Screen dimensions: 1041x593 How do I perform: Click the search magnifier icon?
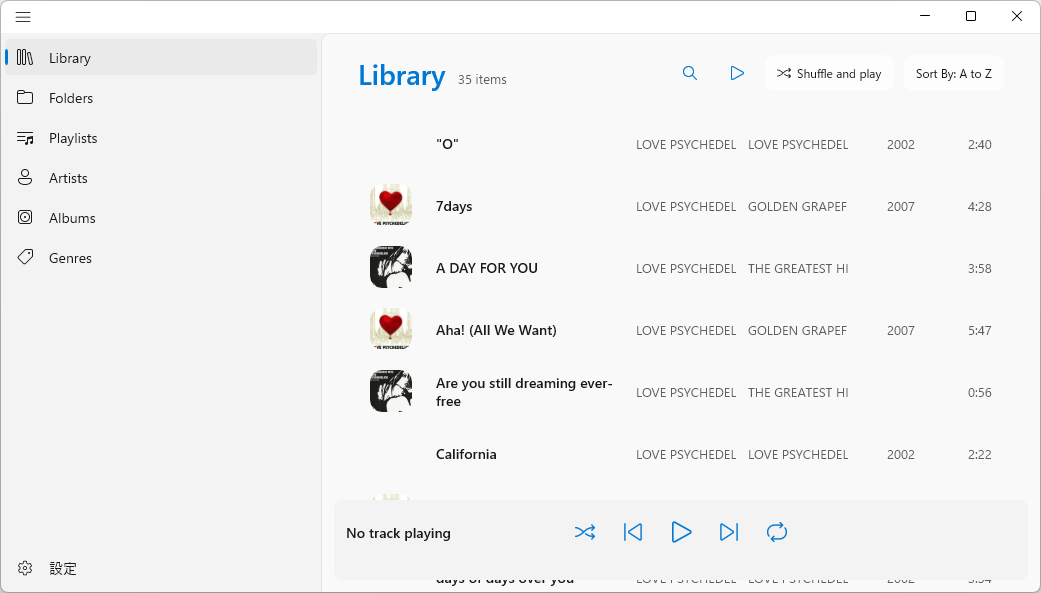pos(690,73)
